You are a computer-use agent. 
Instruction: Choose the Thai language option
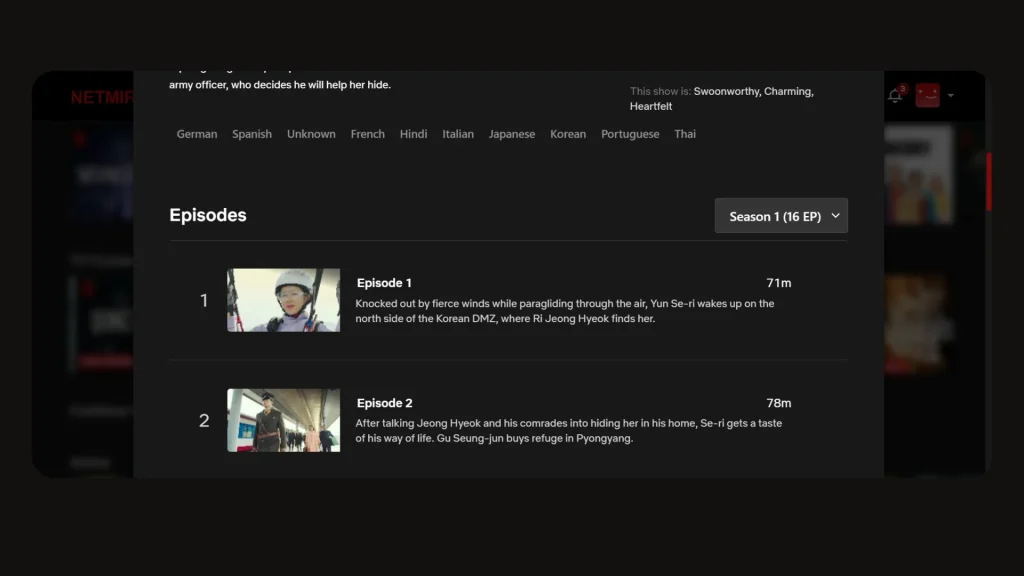tap(685, 134)
